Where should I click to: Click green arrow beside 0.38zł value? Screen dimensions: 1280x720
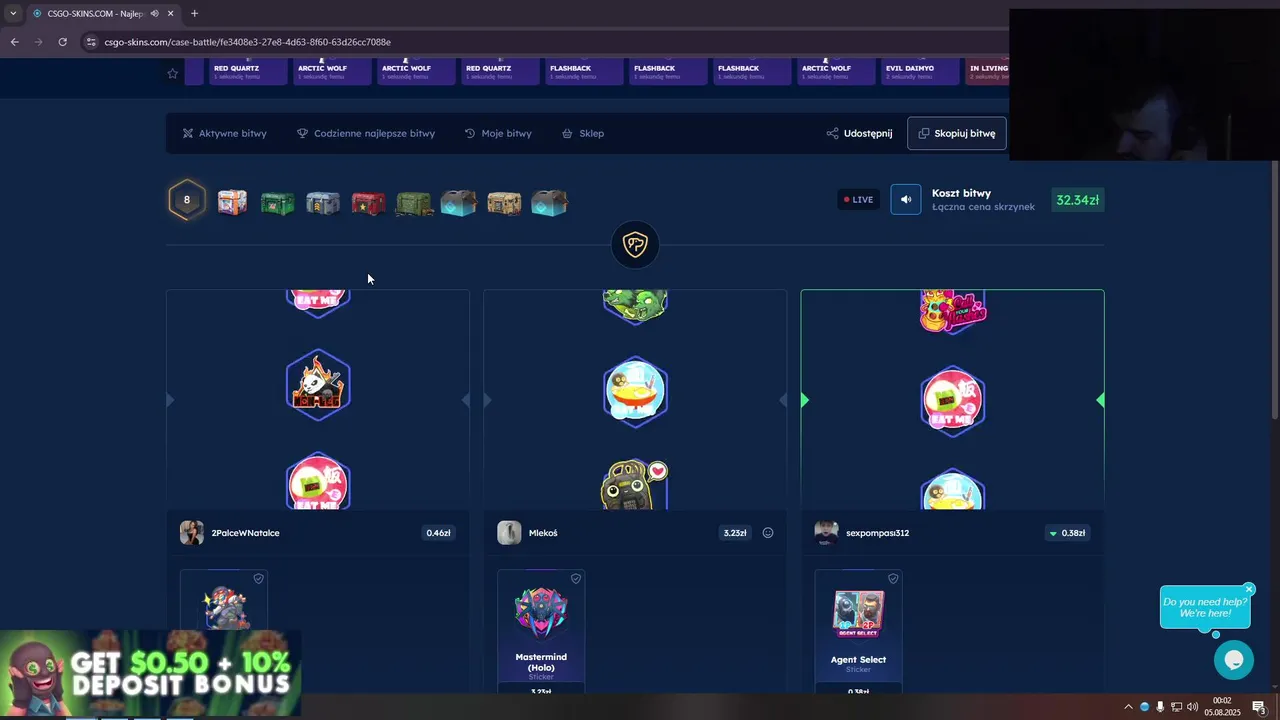click(x=1052, y=533)
